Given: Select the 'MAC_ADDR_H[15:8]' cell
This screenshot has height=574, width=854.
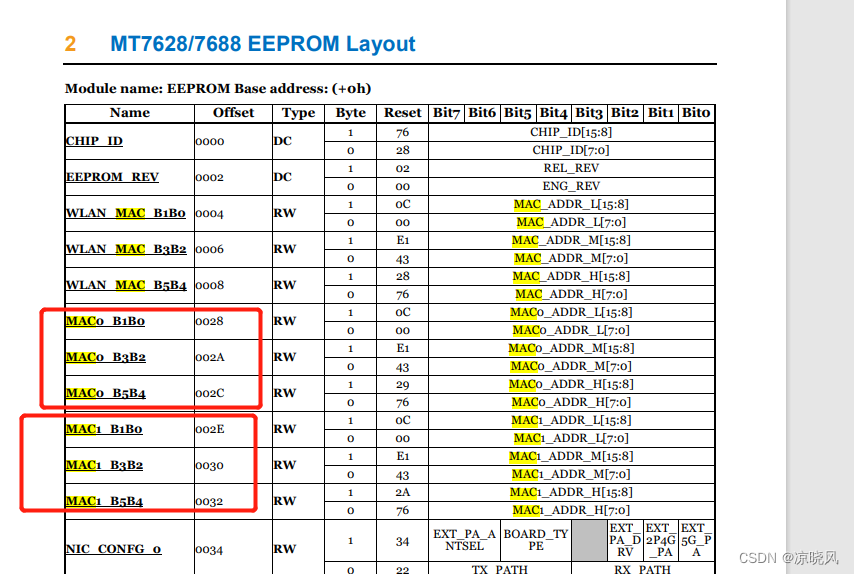Looking at the screenshot, I should pos(571,276).
